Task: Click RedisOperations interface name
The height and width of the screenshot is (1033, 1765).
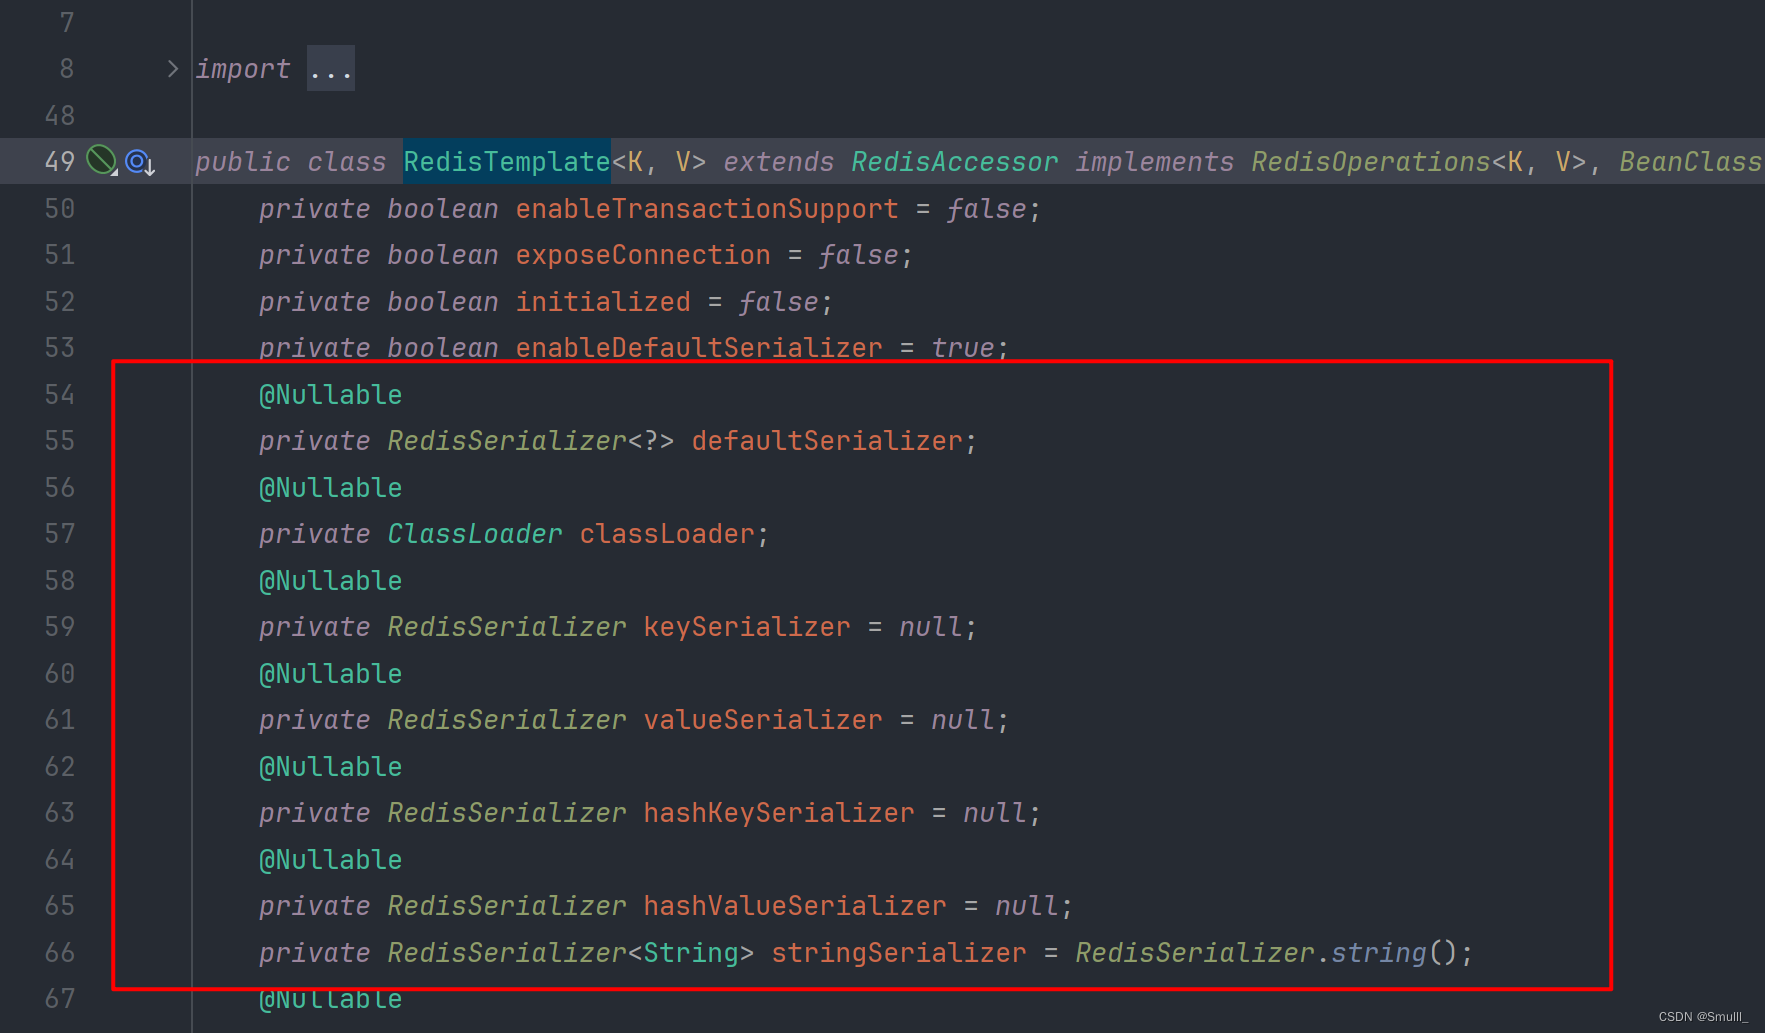Action: [1371, 161]
